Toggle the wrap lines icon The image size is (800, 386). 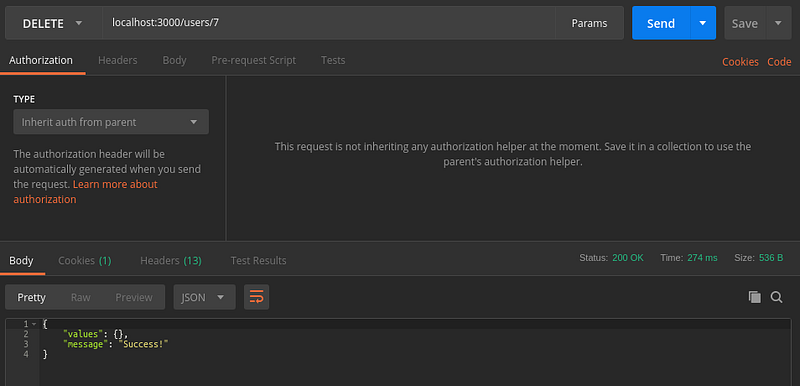[x=256, y=297]
